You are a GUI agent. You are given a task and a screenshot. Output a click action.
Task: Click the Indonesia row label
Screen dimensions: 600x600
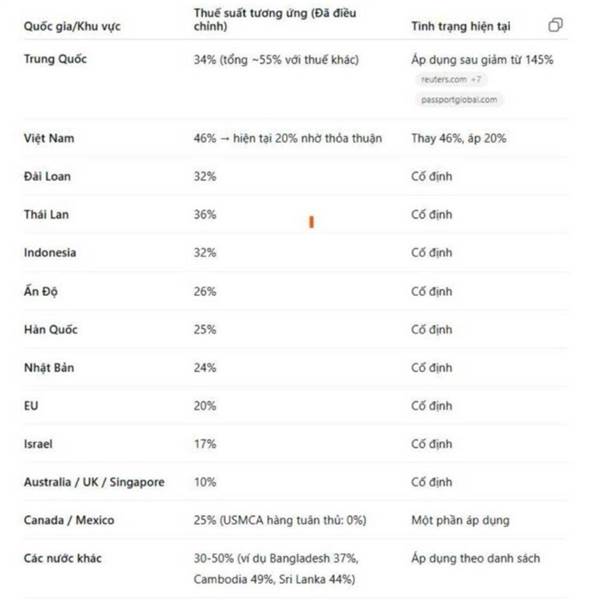[50, 253]
